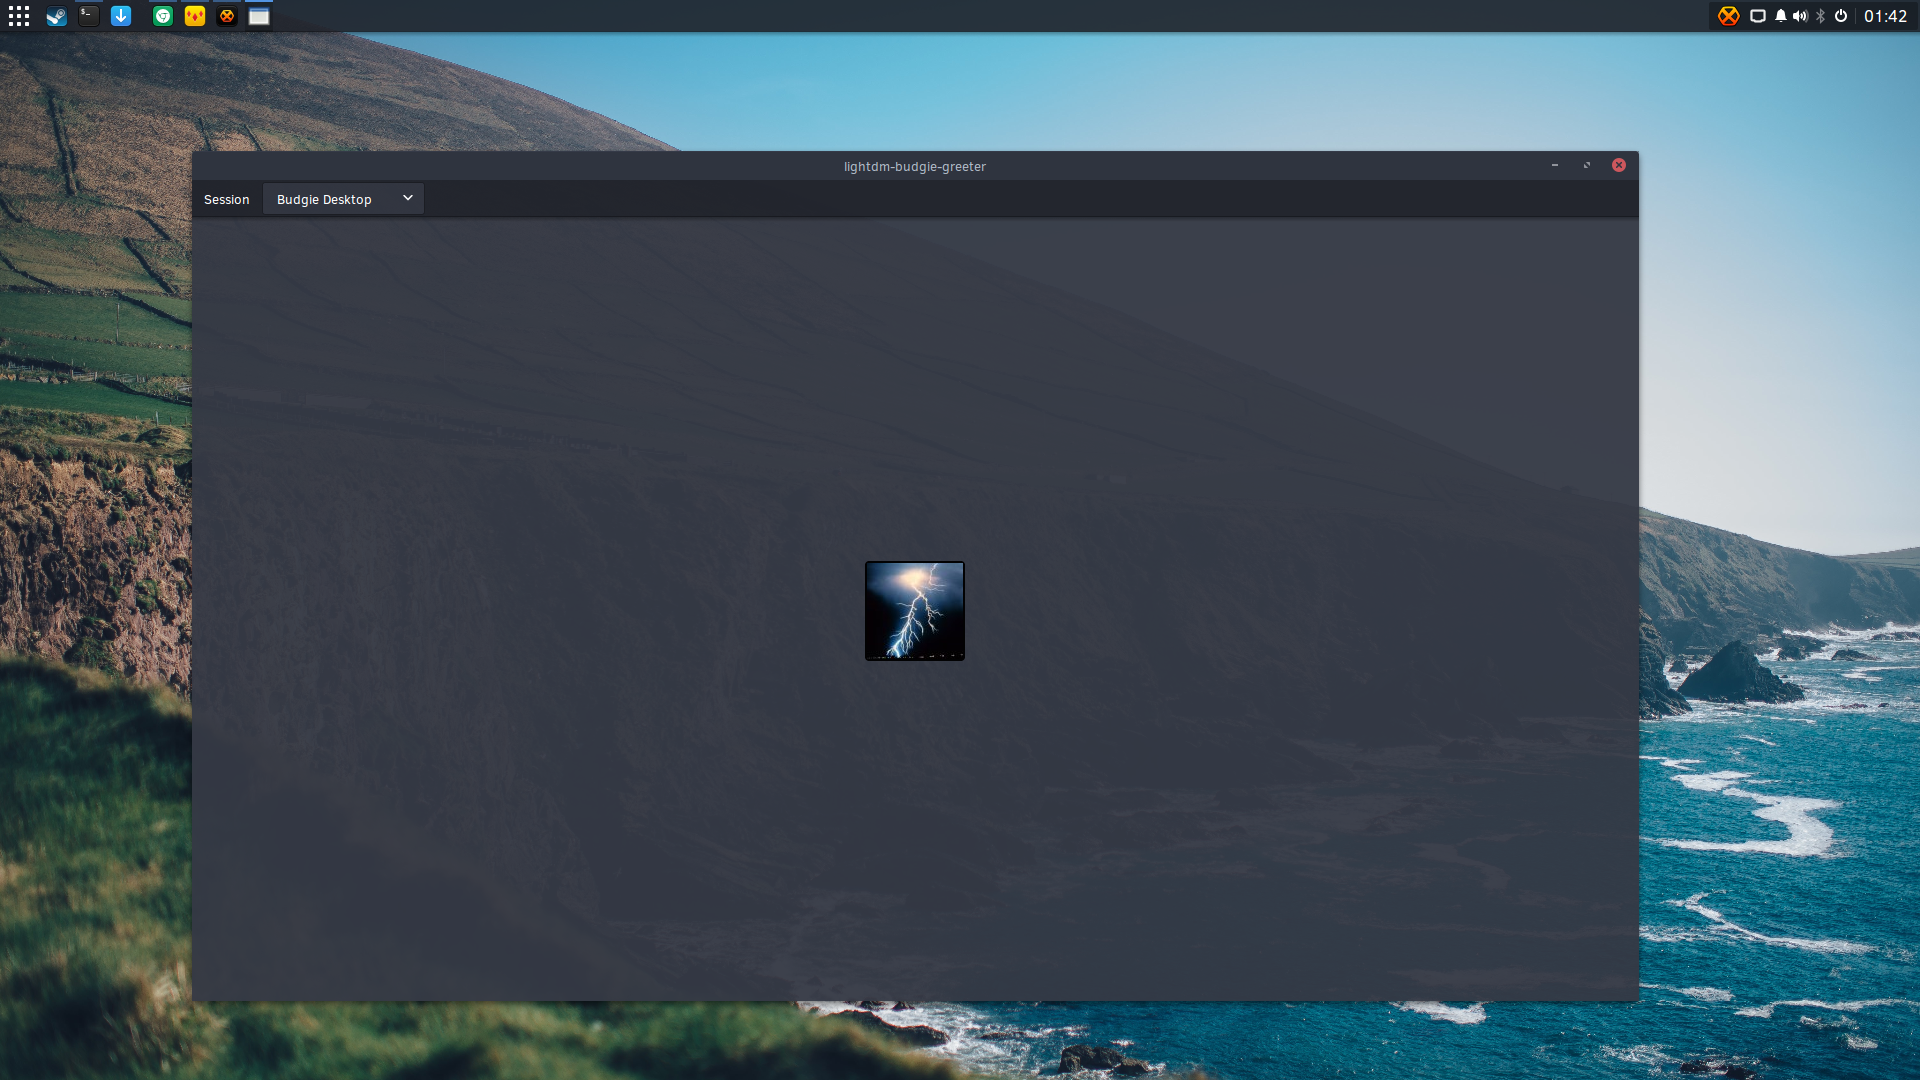Viewport: 1920px width, 1080px height.
Task: Switch to the yellow app with red diamonds
Action: [x=195, y=16]
